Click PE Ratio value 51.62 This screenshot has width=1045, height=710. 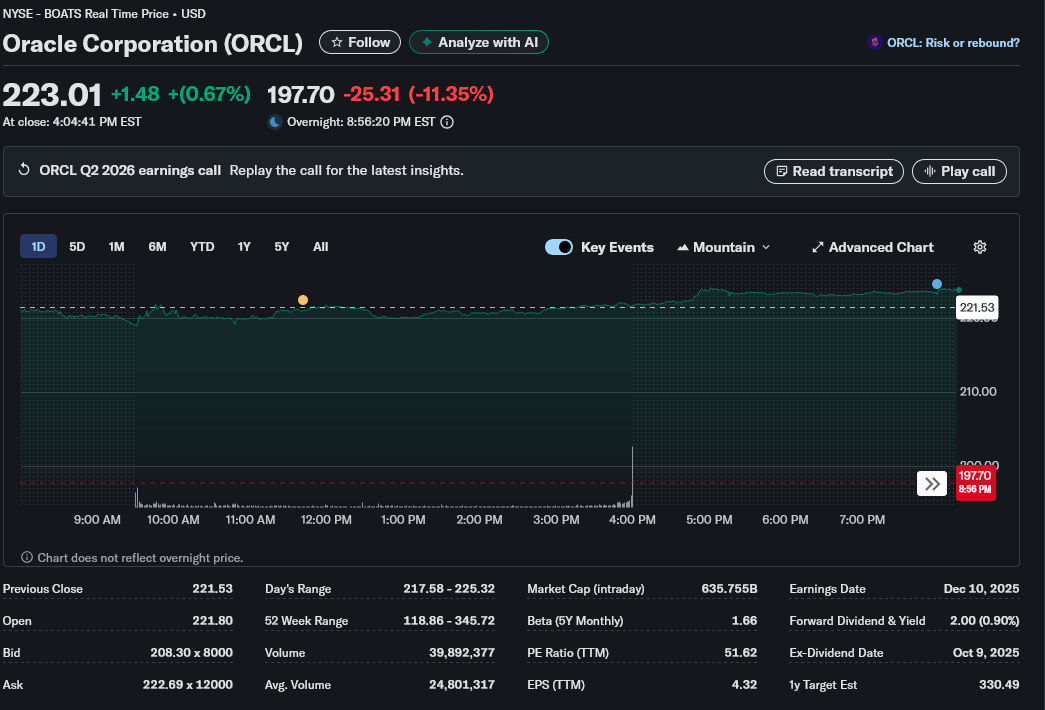tap(740, 653)
